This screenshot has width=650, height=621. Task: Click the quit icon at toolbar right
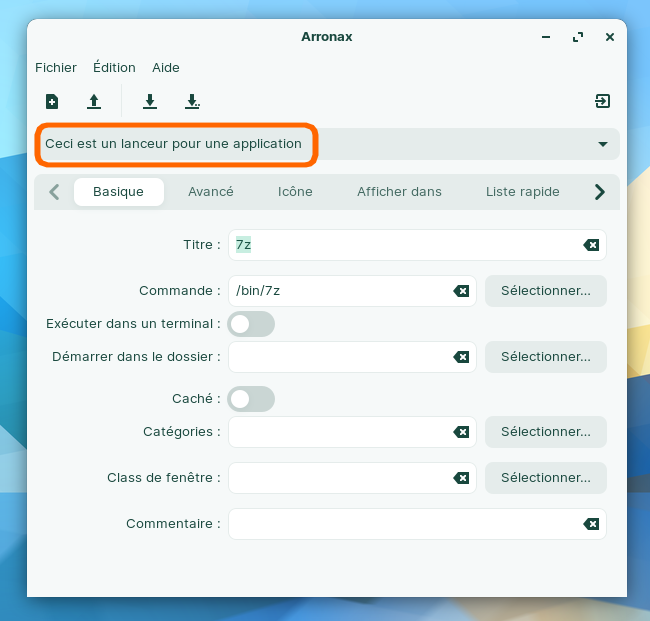(602, 101)
